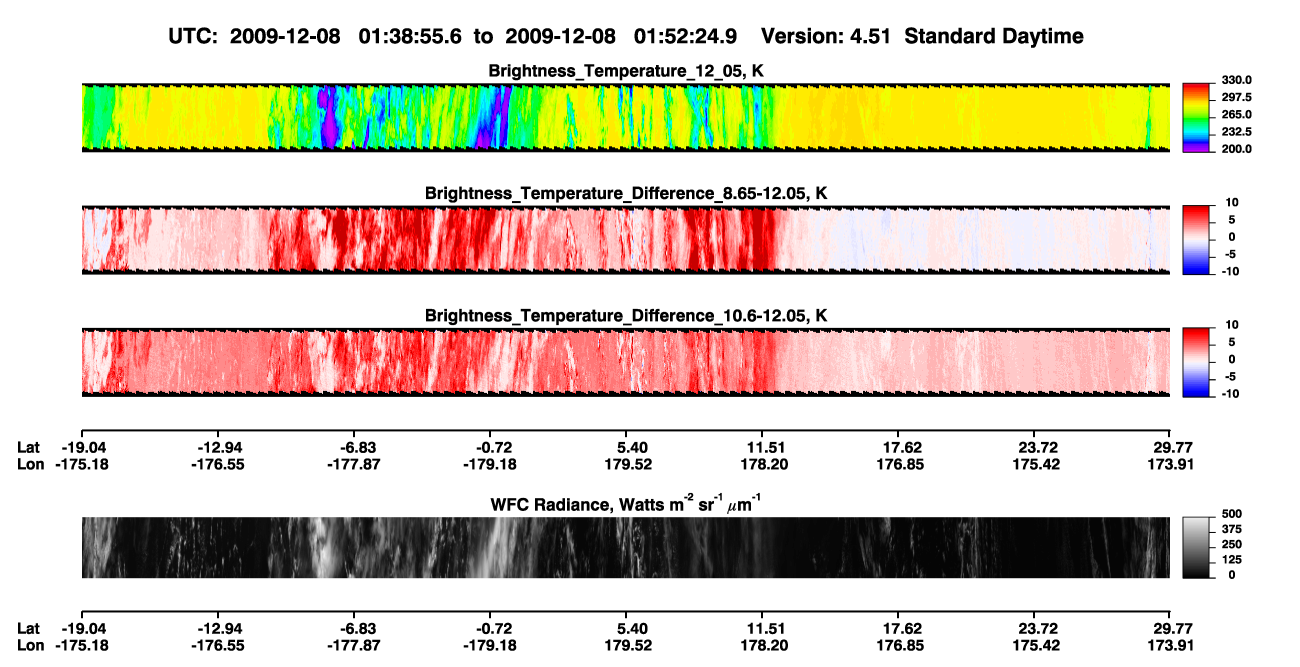Click the '200.0' colorbar label
Image resolution: width=1300 pixels, height=667 pixels.
click(1237, 149)
